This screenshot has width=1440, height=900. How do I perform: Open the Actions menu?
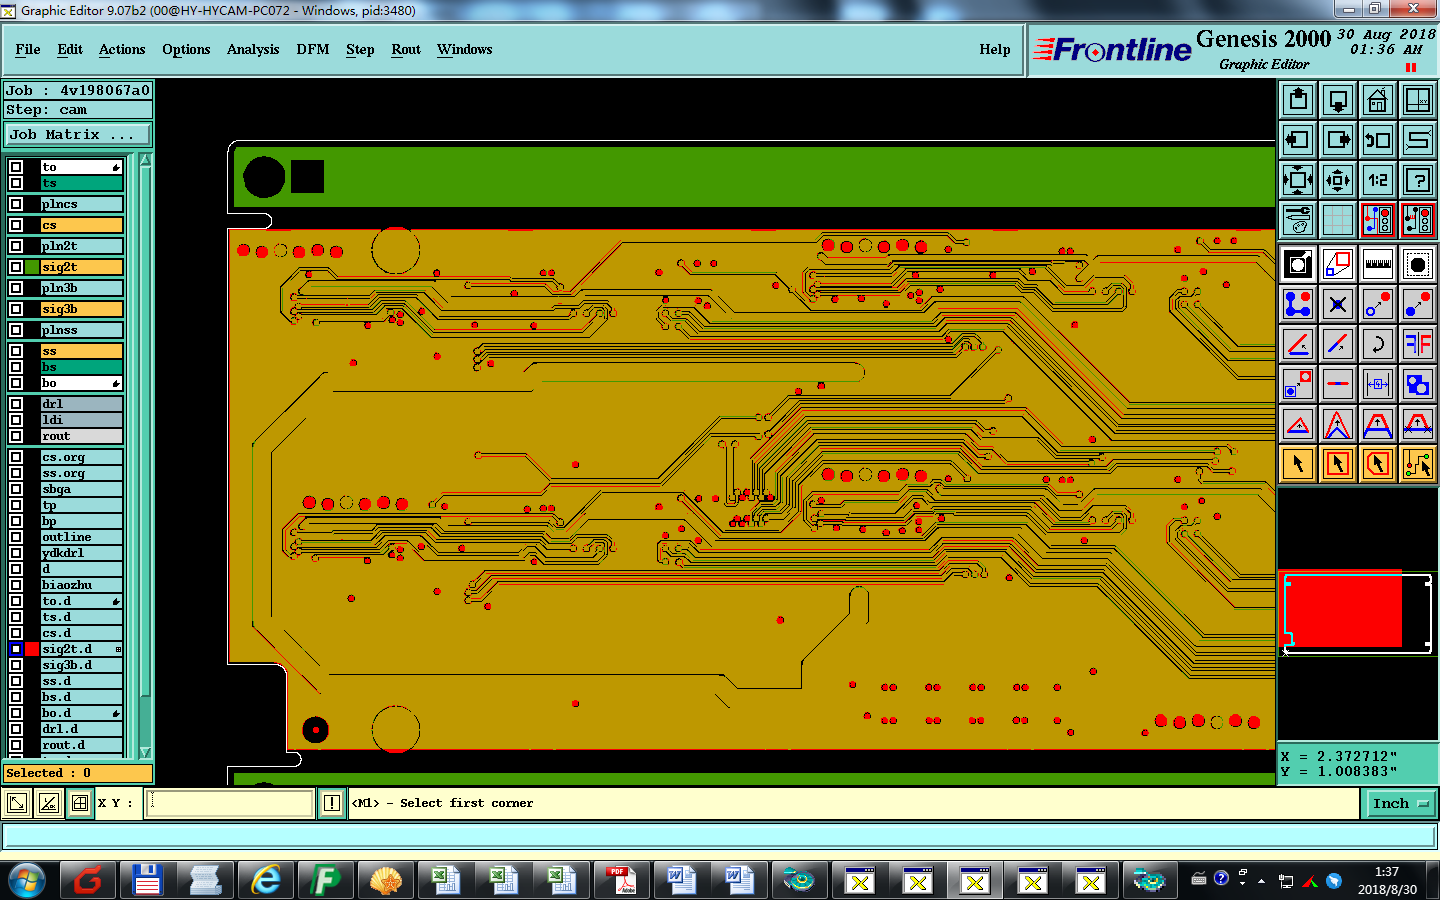click(122, 49)
